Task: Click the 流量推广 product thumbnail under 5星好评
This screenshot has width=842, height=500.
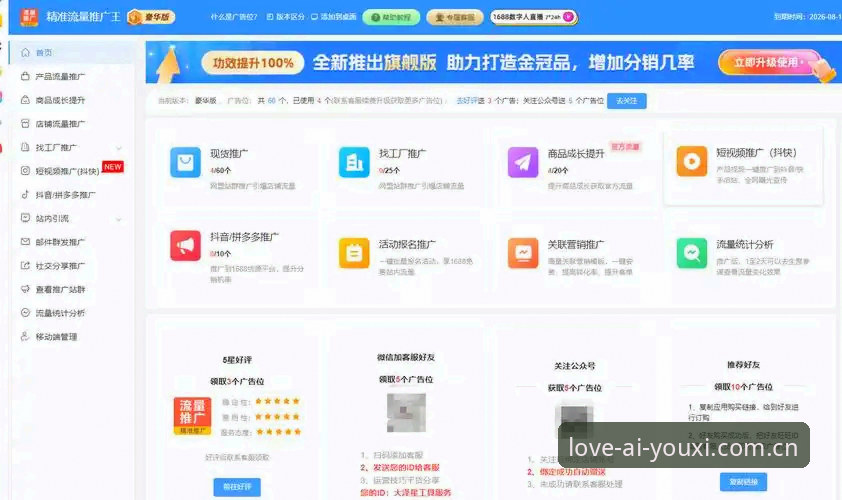Action: point(192,416)
